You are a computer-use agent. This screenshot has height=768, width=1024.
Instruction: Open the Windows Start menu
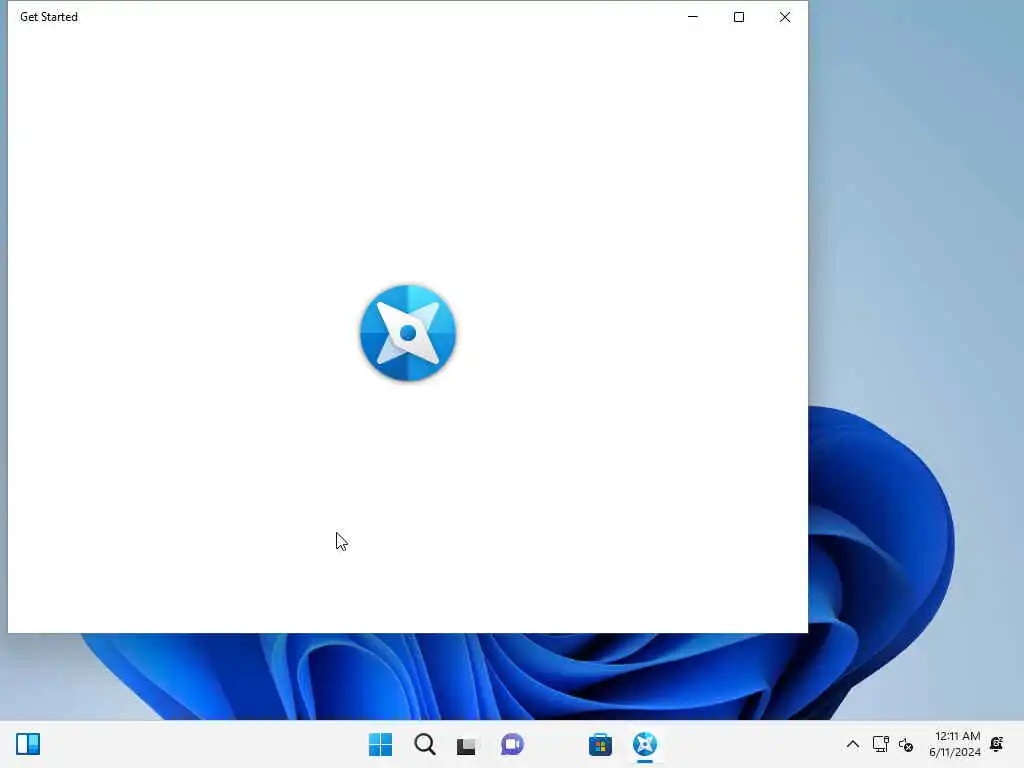pos(380,744)
